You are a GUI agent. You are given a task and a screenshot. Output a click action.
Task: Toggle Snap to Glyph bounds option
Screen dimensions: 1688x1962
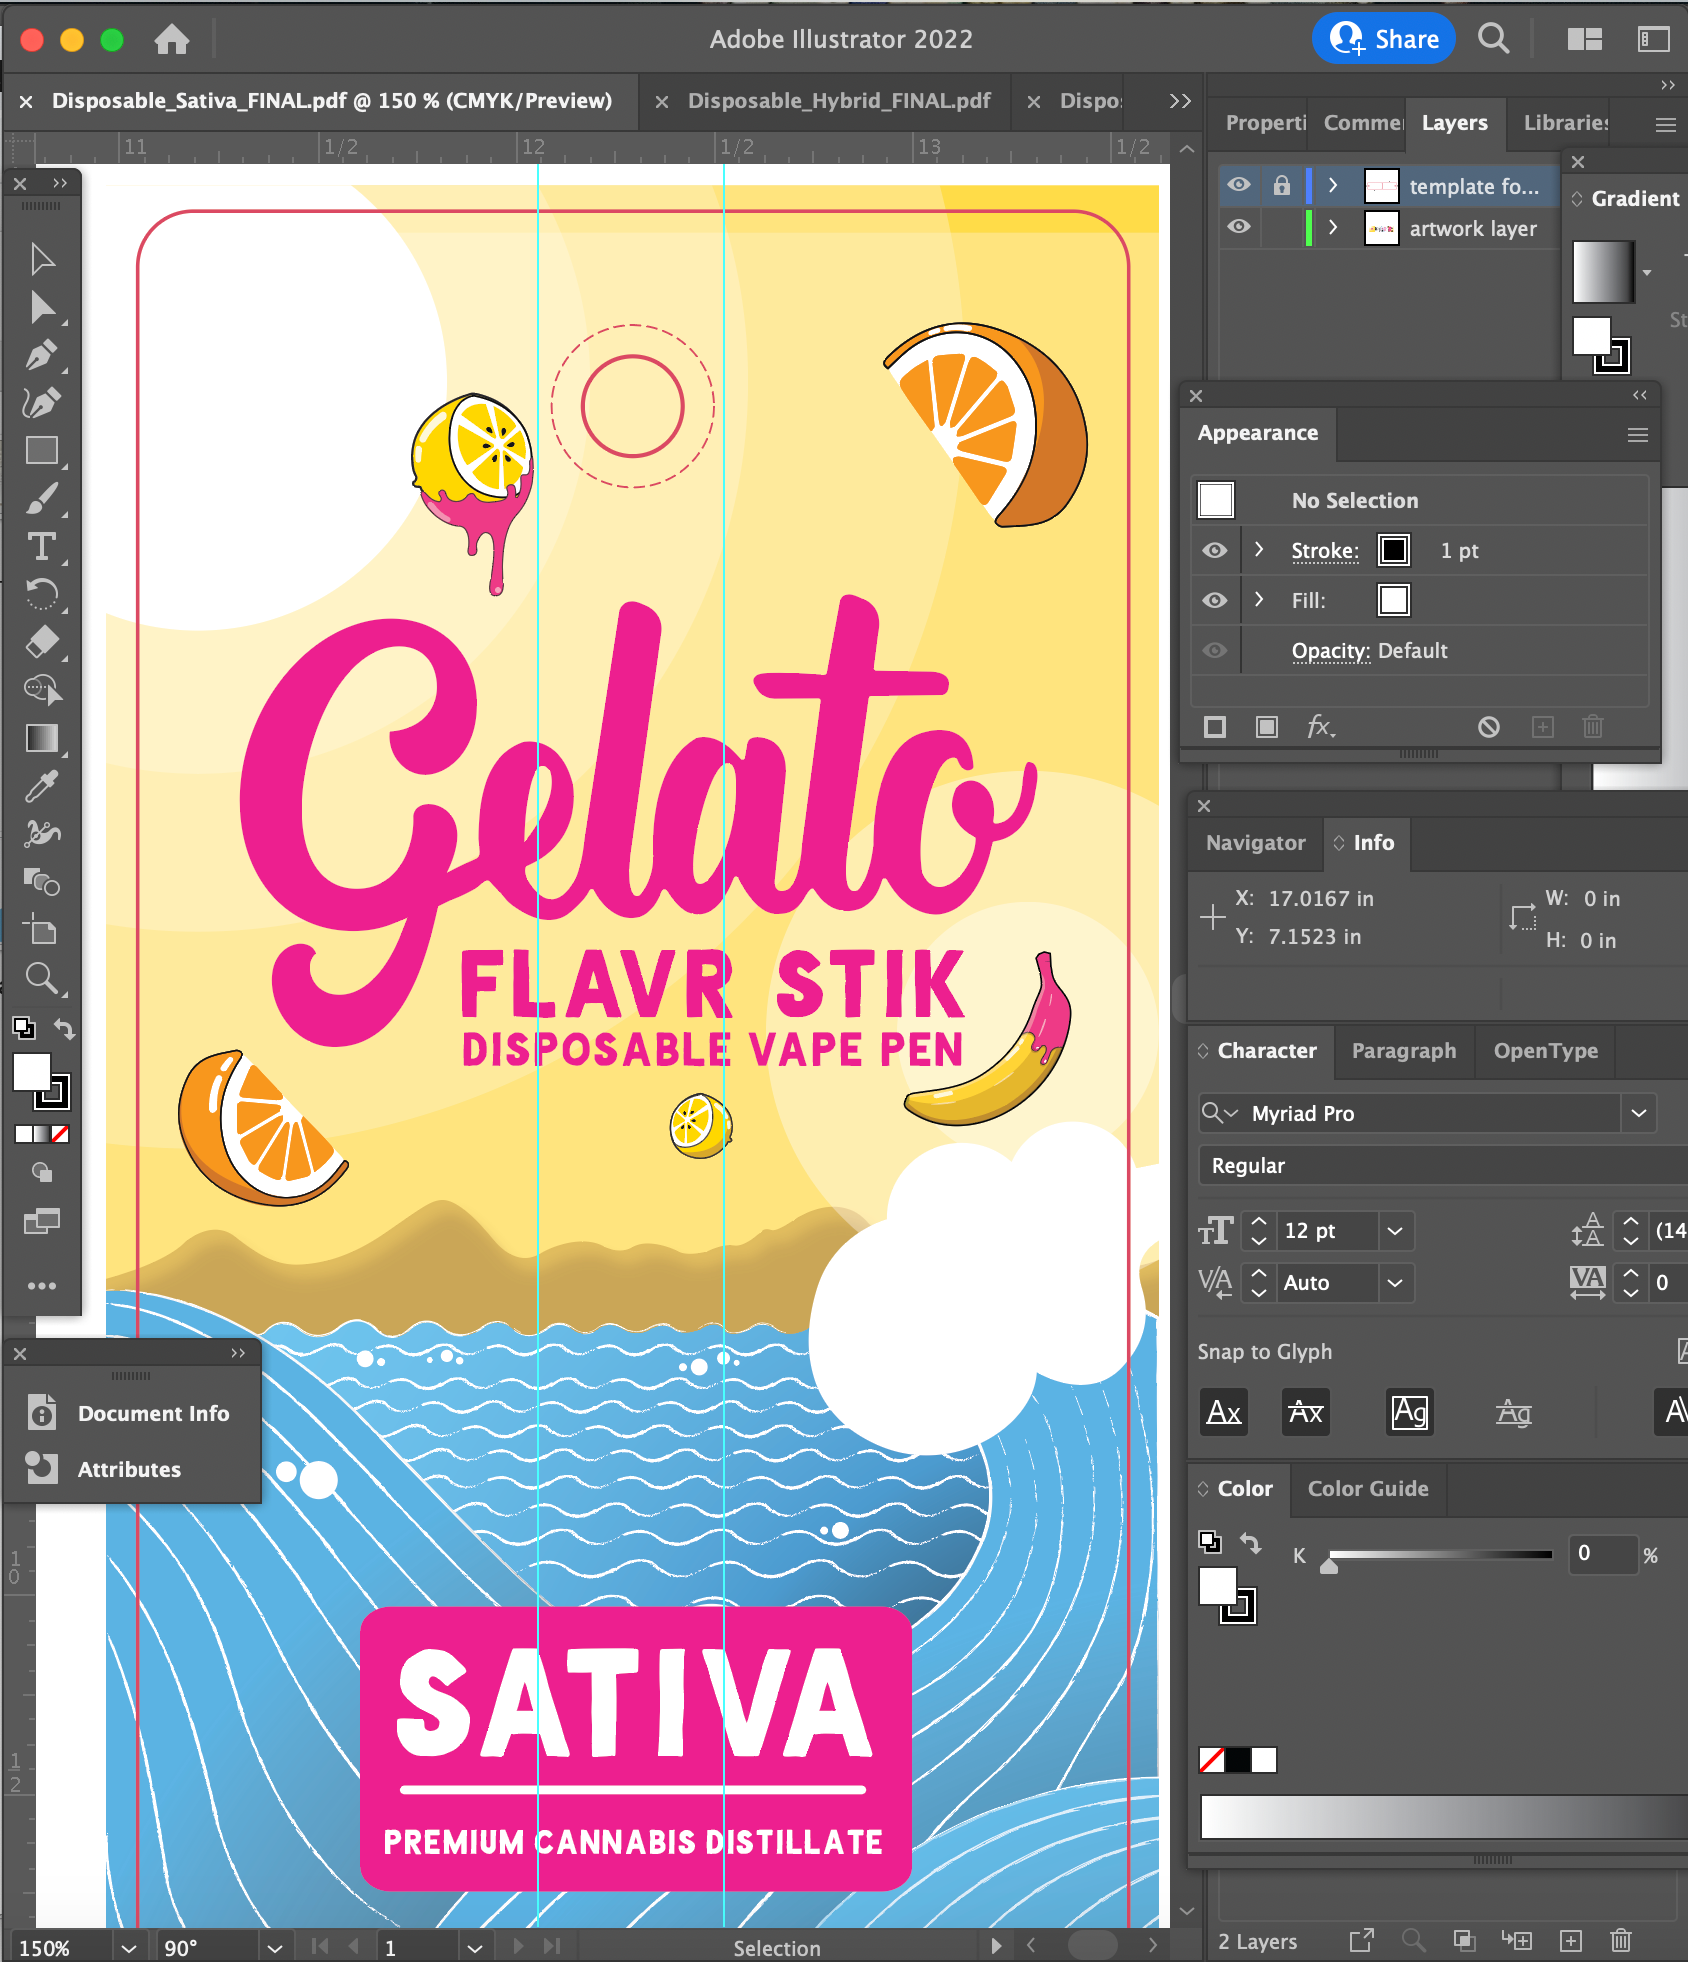coord(1410,1412)
